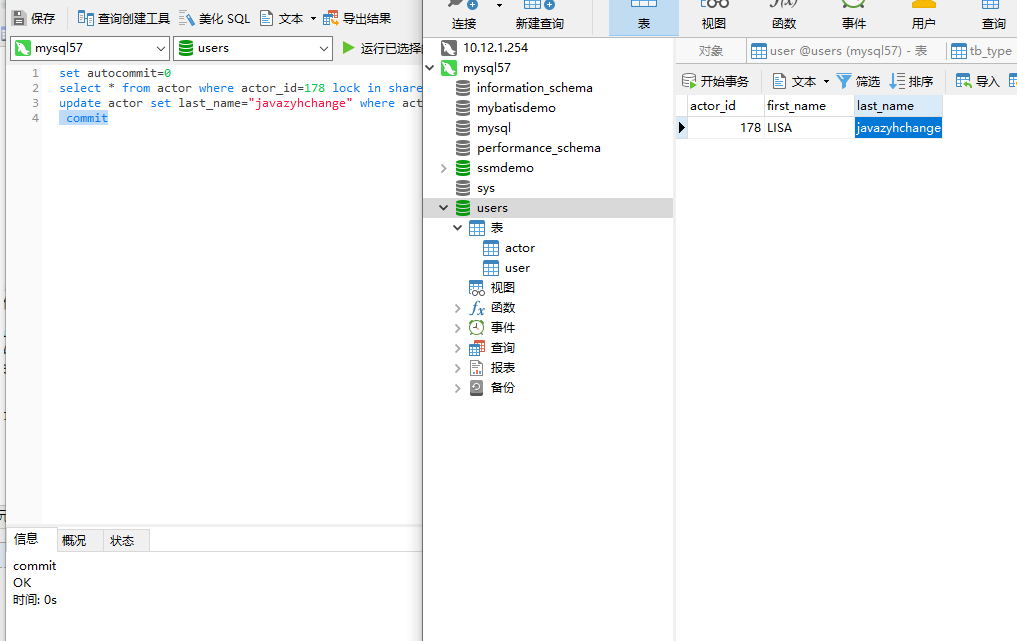
Task: Click the cell containing 178
Action: coord(726,128)
